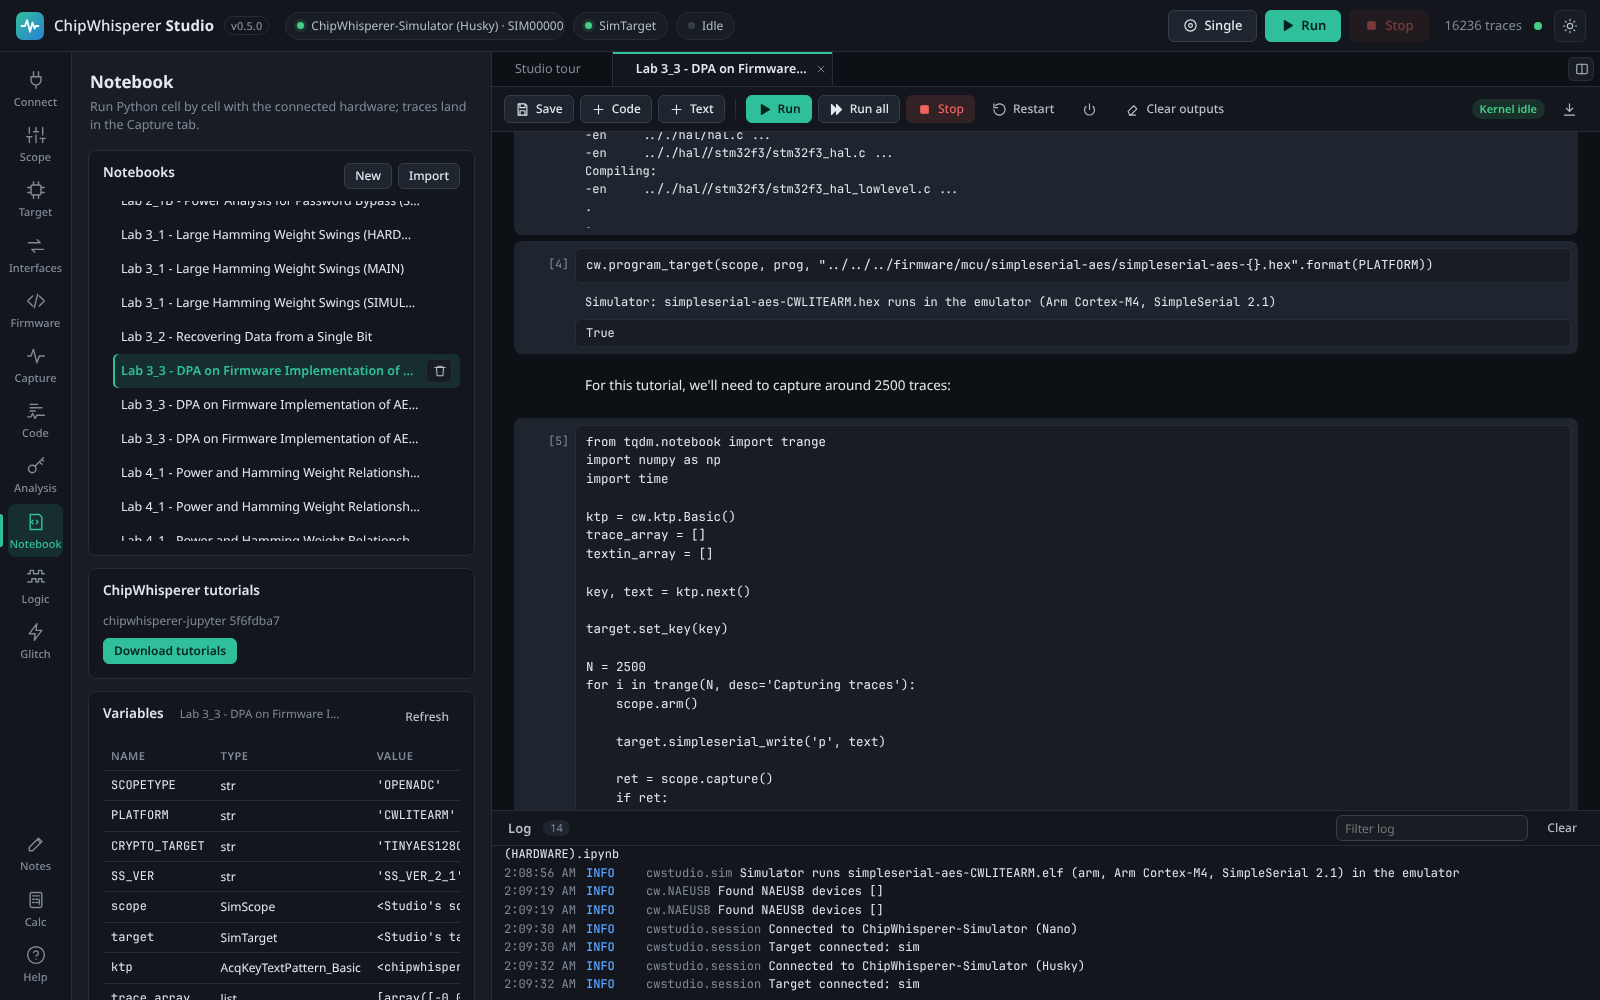Restart the kernel

tap(1023, 109)
